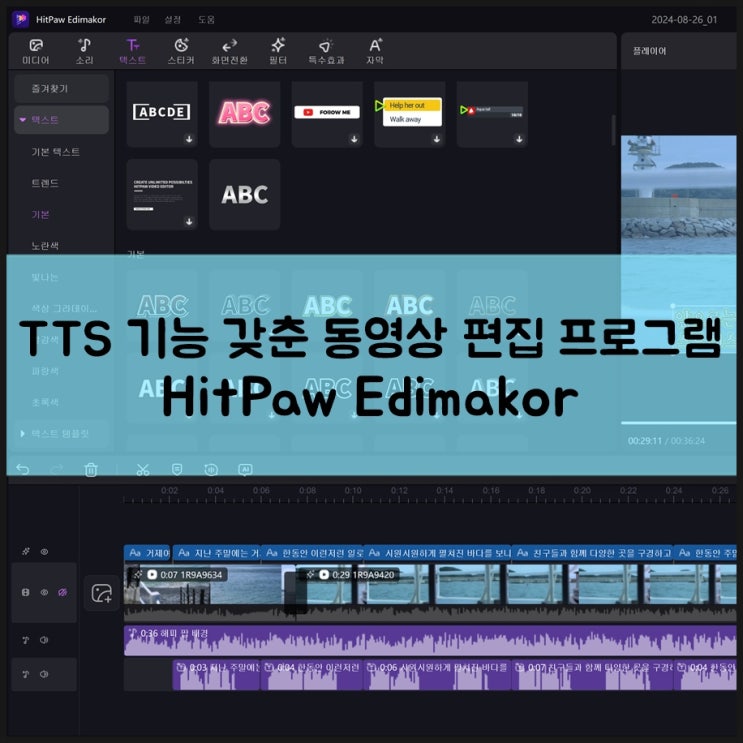Click the player progress bar
The width and height of the screenshot is (743, 743).
pos(679,423)
